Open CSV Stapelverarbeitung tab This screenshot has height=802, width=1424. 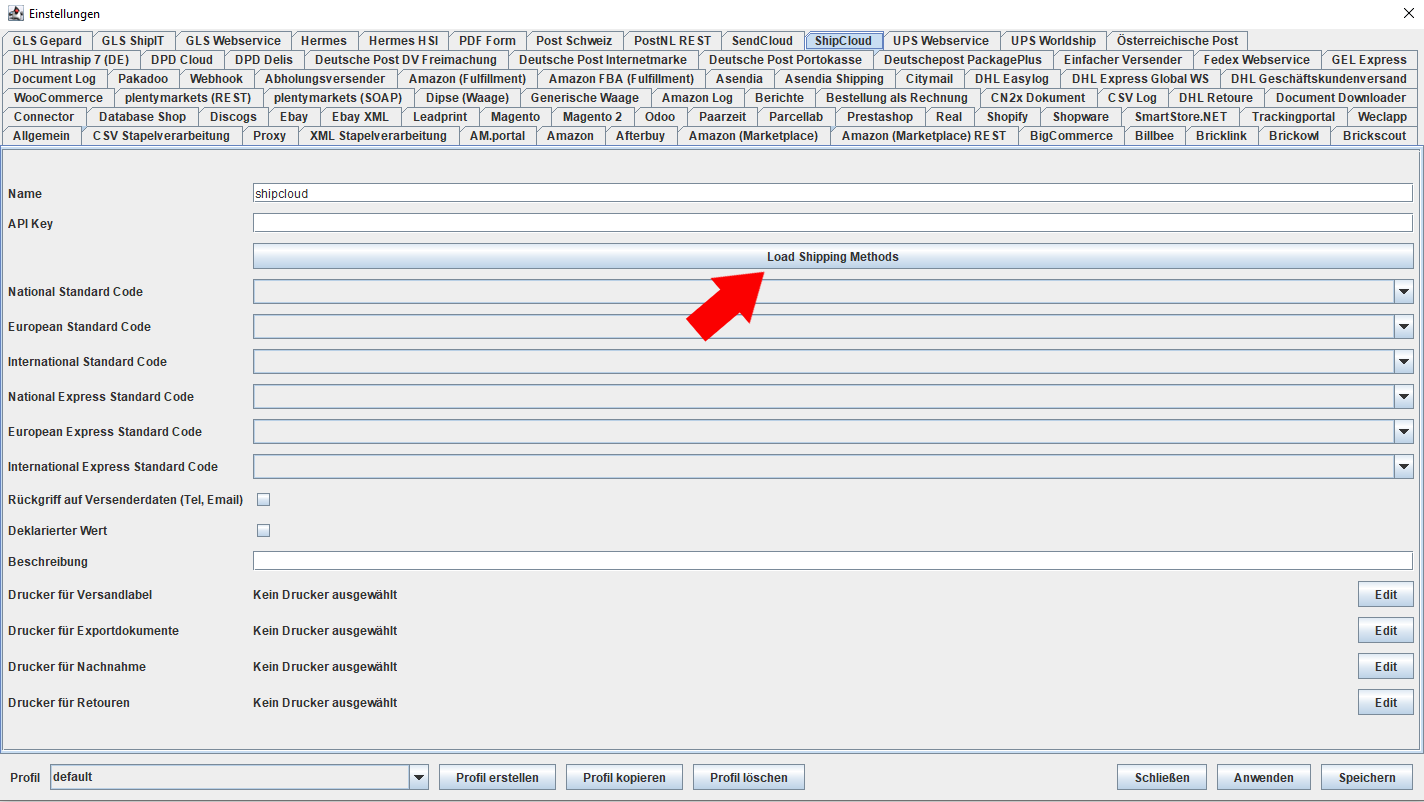coord(161,136)
